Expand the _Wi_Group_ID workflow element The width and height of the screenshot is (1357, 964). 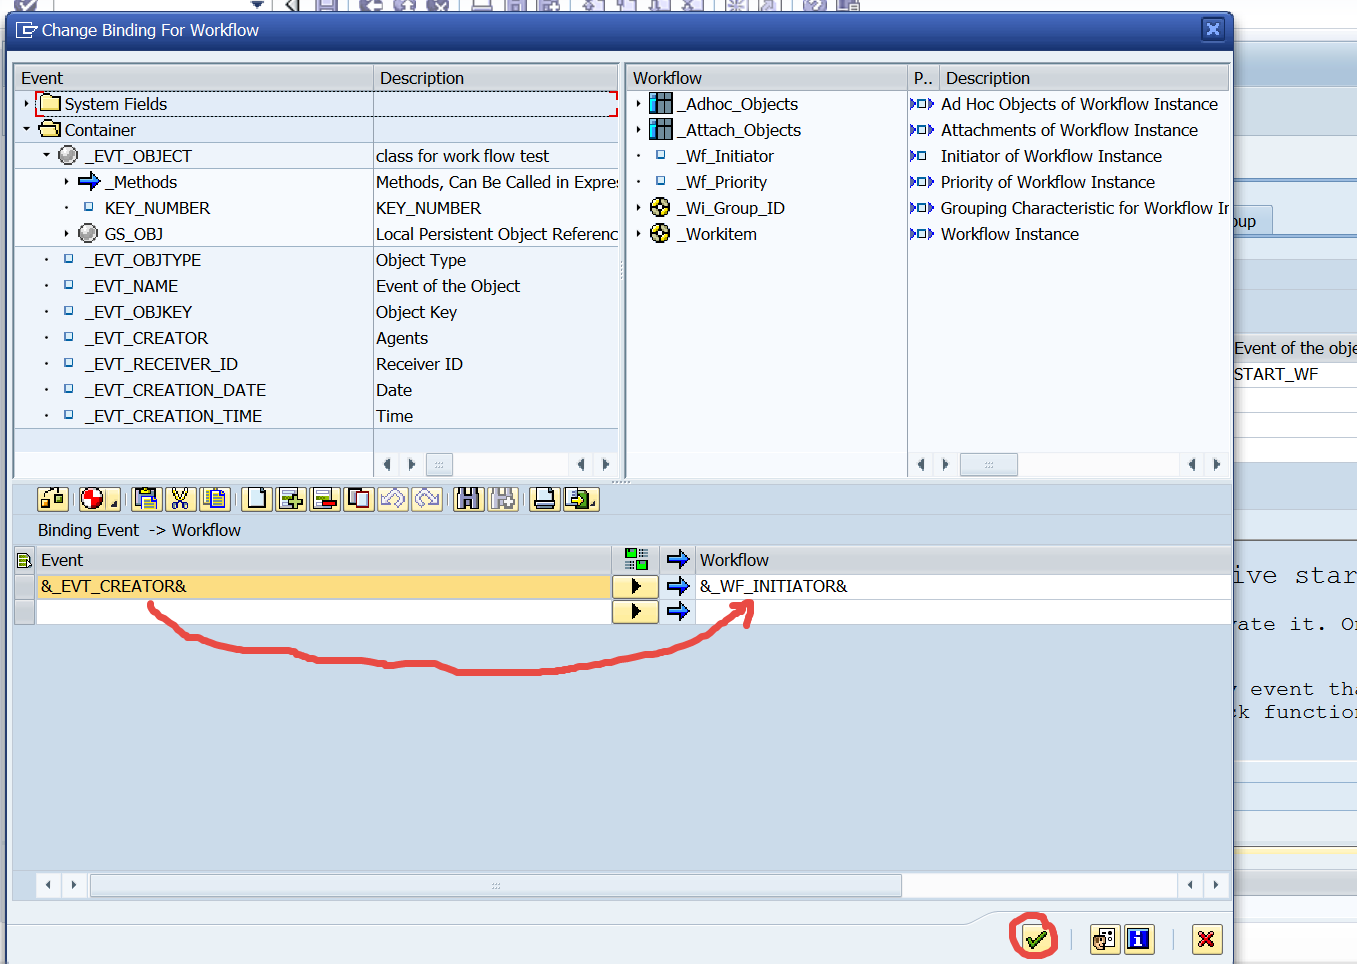[x=640, y=208]
